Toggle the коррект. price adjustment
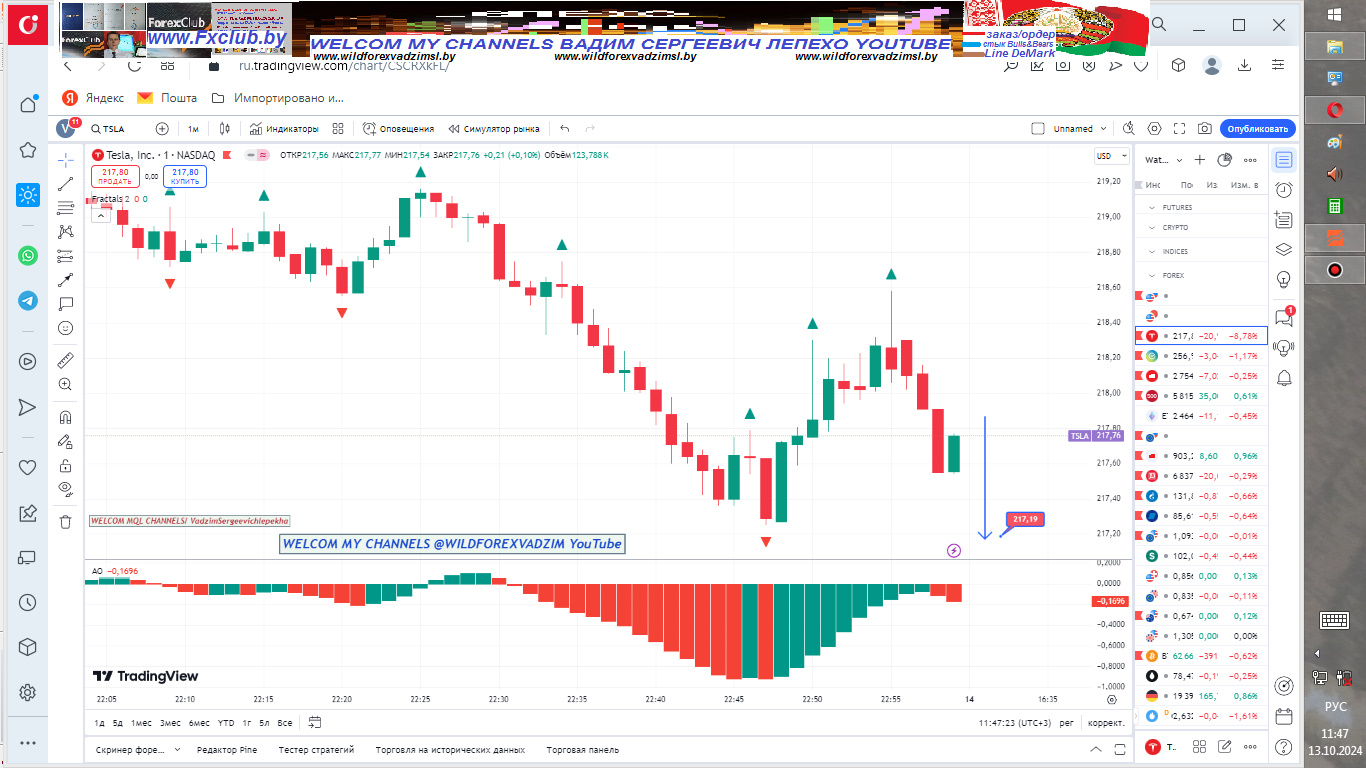The height and width of the screenshot is (768, 1366). [1106, 722]
